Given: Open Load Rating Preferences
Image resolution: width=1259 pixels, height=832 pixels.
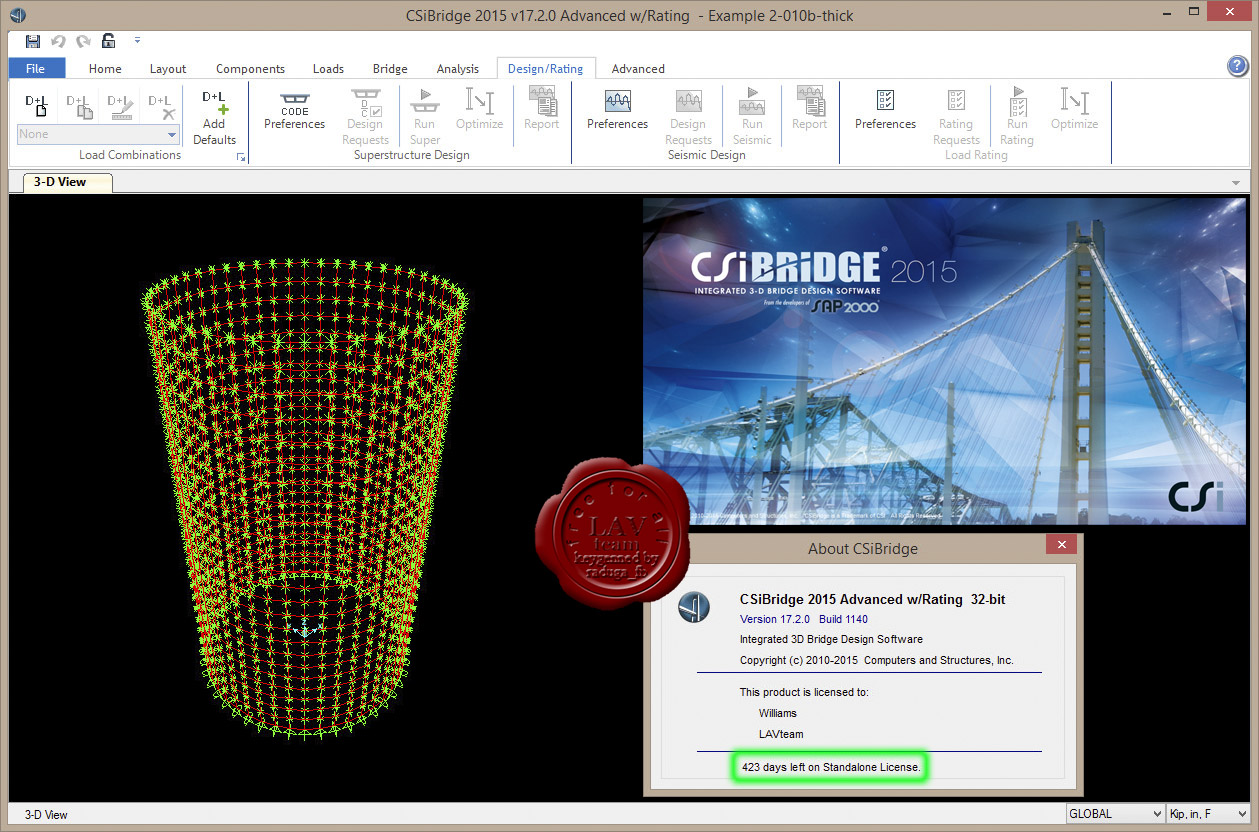Looking at the screenshot, I should tap(885, 110).
